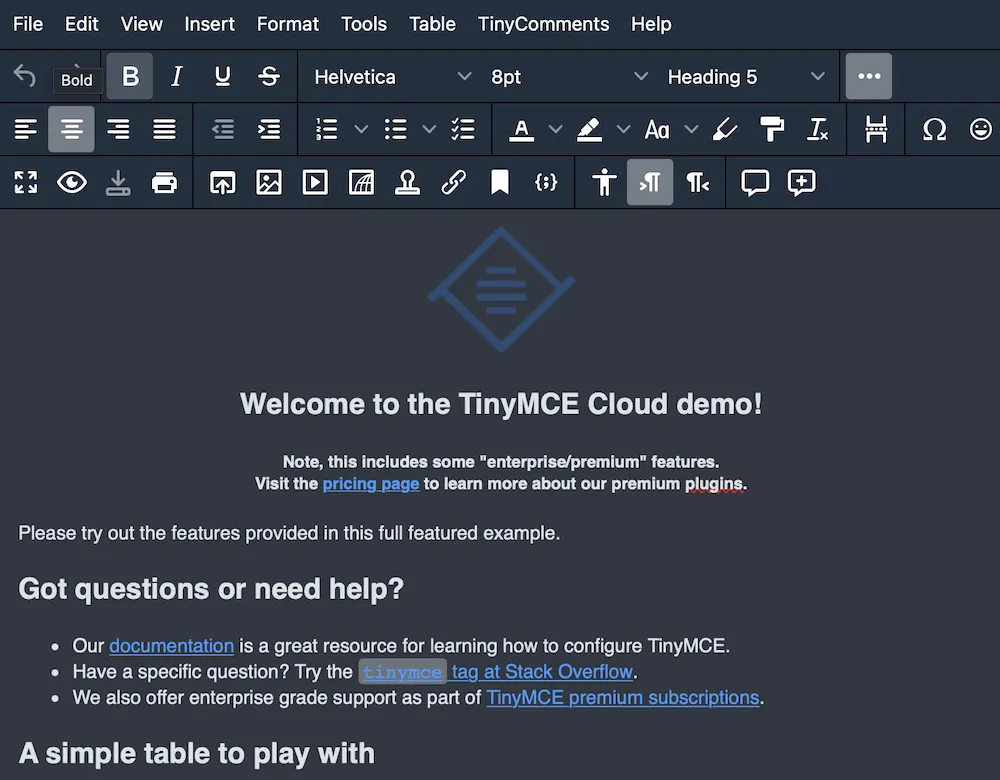This screenshot has height=780, width=1000.
Task: Apply text color with the A icon
Action: pyautogui.click(x=521, y=129)
